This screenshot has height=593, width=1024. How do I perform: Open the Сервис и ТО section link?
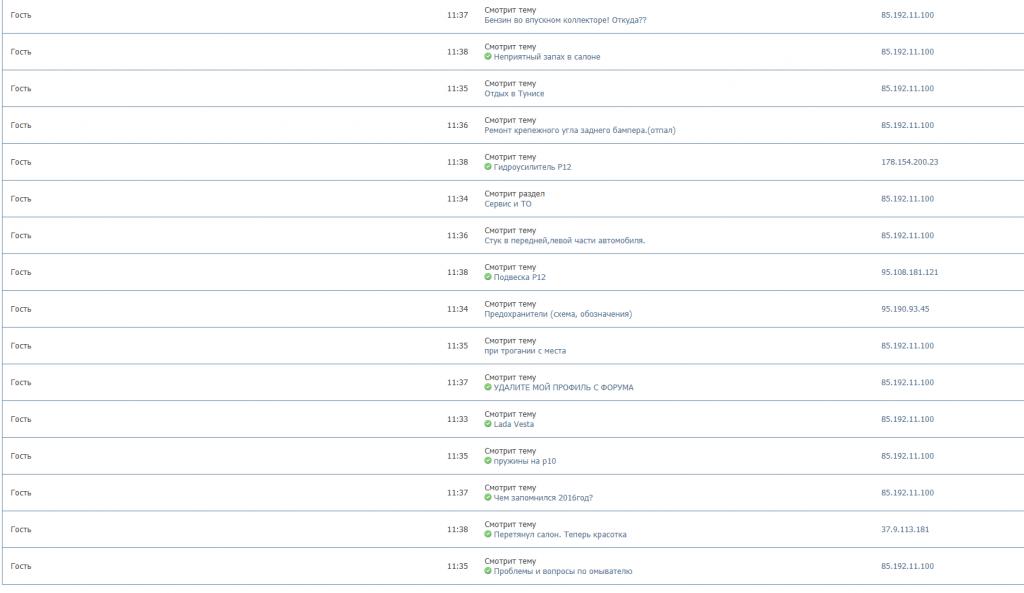click(507, 204)
